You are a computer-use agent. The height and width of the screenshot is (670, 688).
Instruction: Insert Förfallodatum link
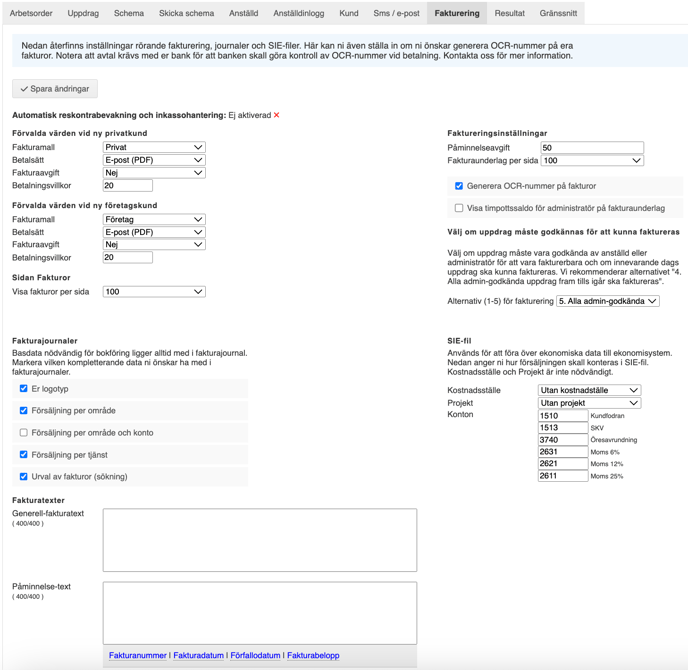[x=255, y=655]
